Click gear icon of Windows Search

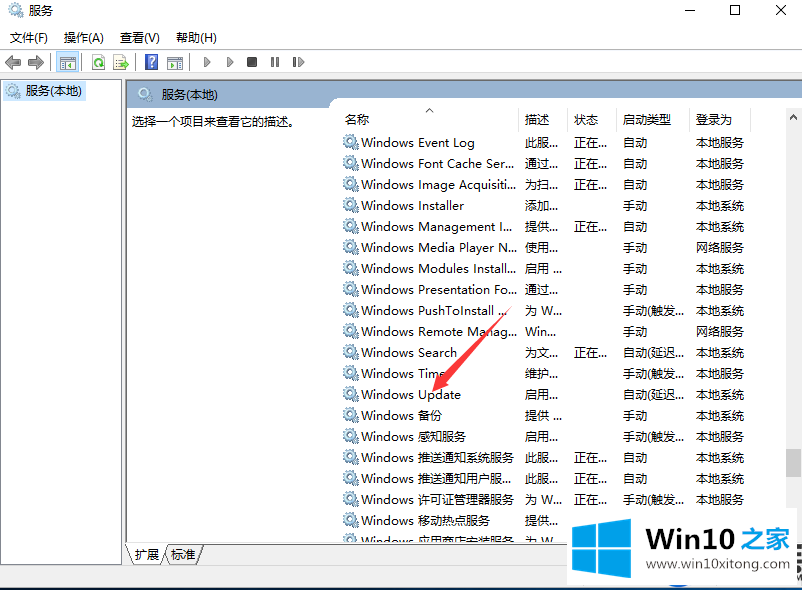350,351
